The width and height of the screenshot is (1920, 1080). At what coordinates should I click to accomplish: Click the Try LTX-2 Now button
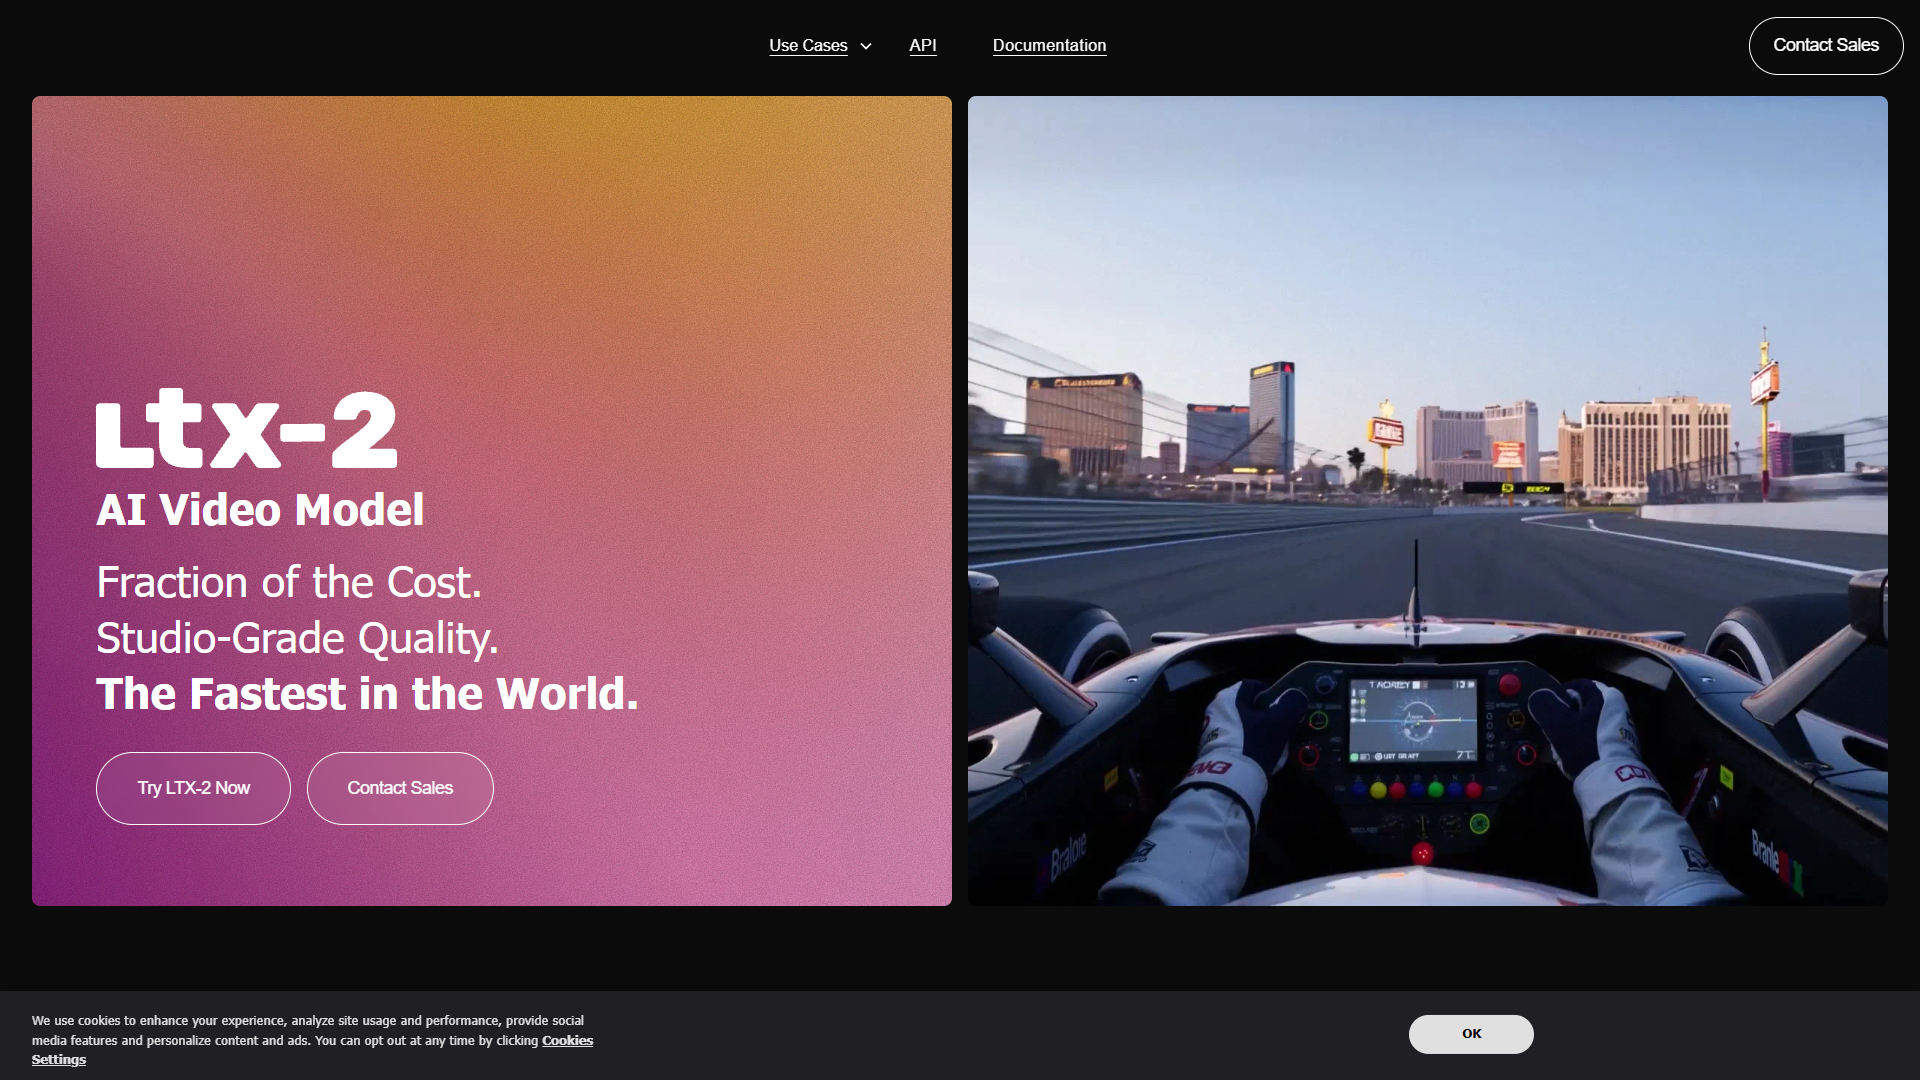[193, 788]
